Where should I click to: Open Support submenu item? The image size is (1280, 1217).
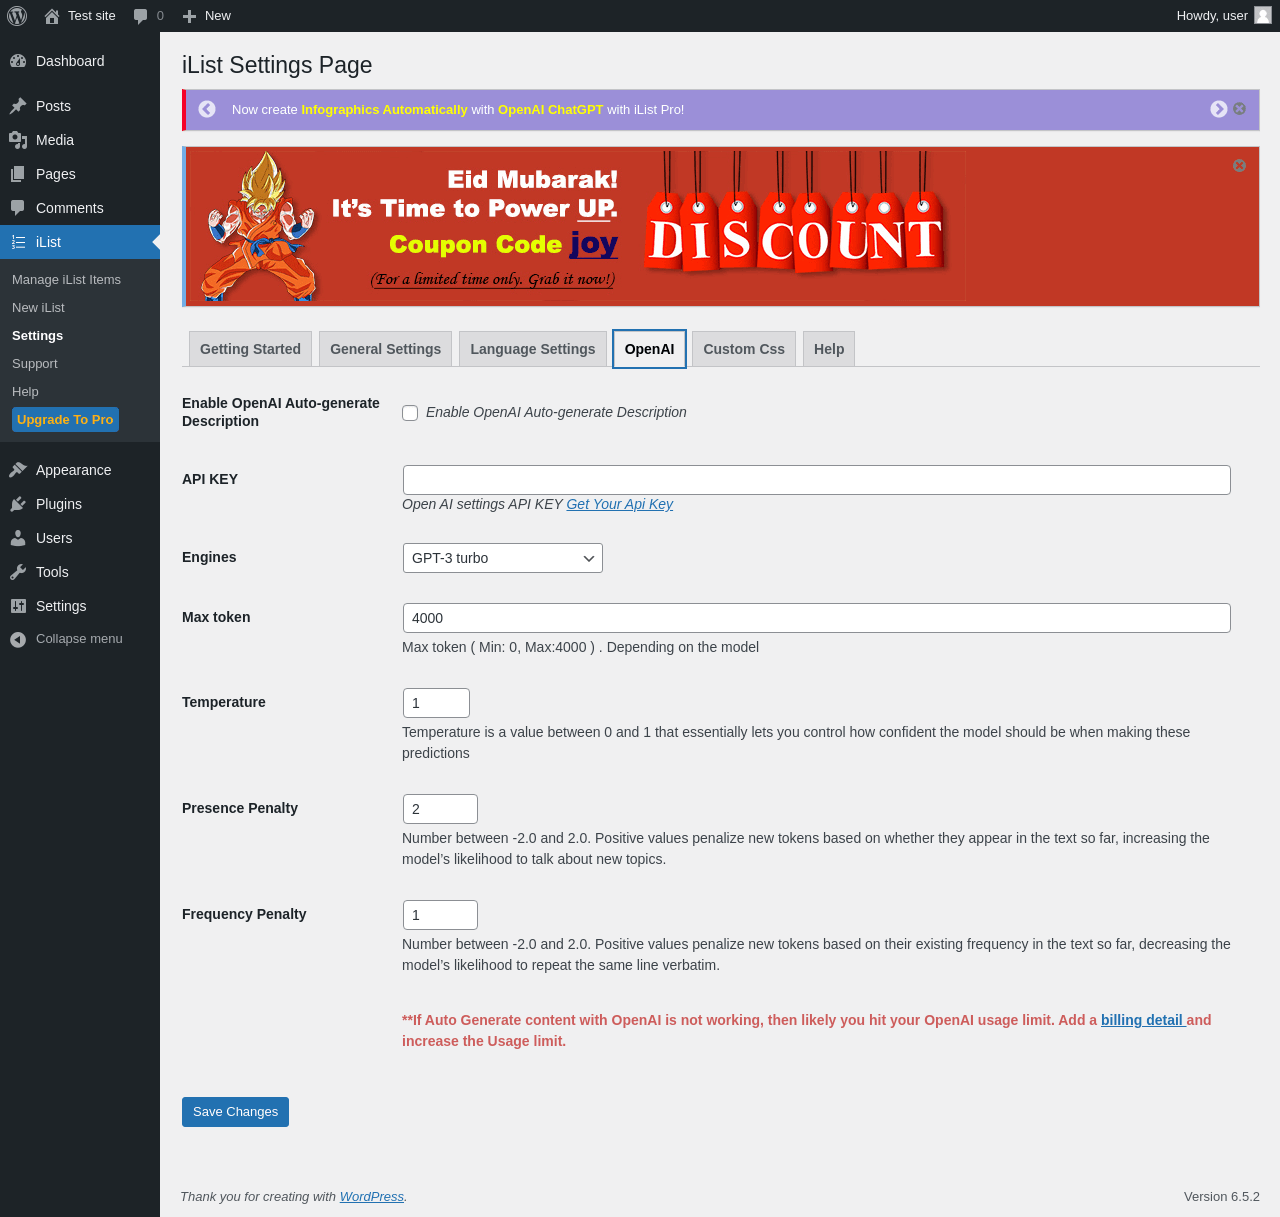click(35, 364)
